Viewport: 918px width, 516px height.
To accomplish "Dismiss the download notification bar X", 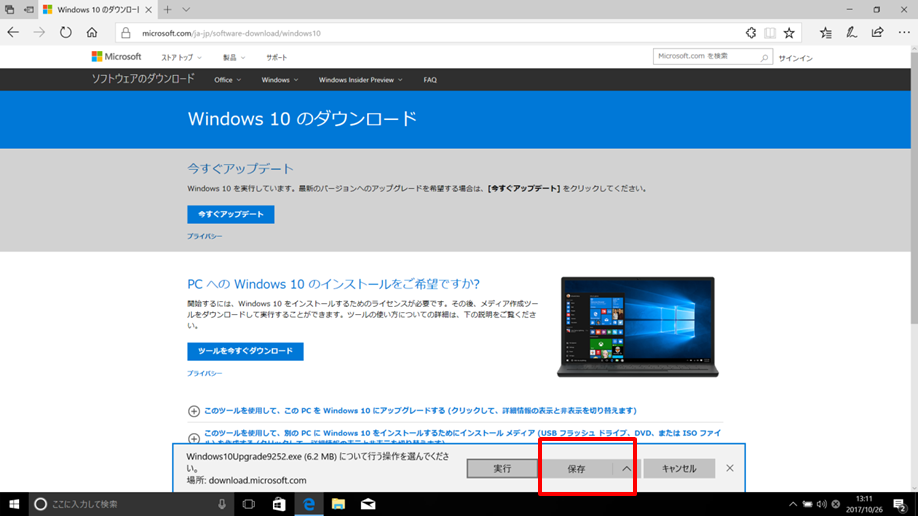I will pos(729,468).
